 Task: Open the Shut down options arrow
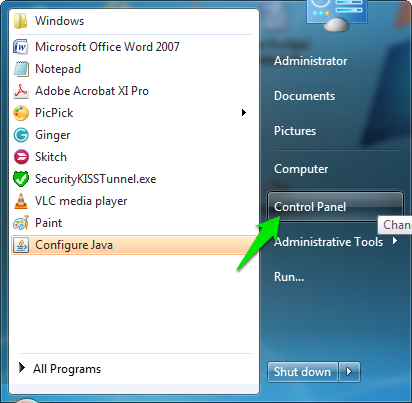[x=349, y=371]
